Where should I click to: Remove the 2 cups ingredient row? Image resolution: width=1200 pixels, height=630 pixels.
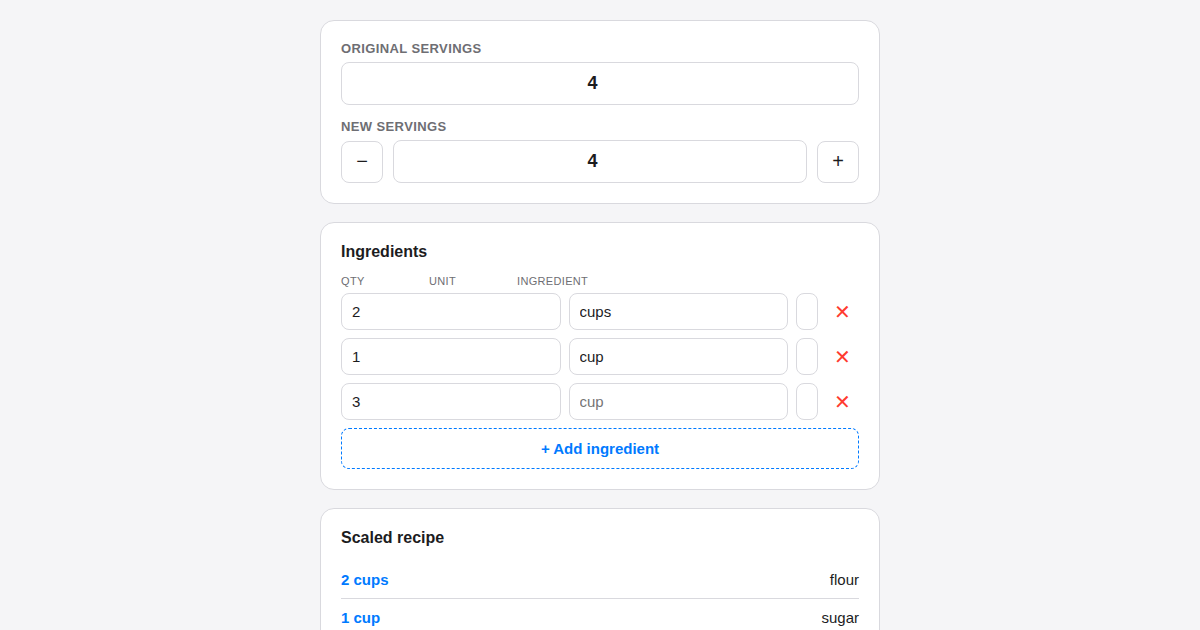[x=842, y=311]
